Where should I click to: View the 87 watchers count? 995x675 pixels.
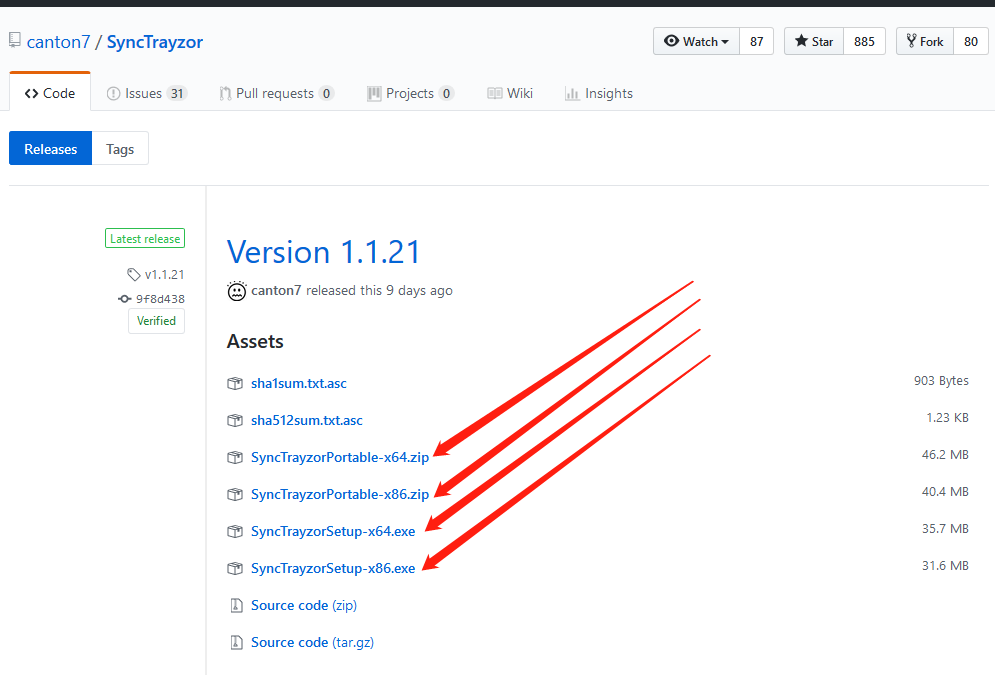click(756, 41)
